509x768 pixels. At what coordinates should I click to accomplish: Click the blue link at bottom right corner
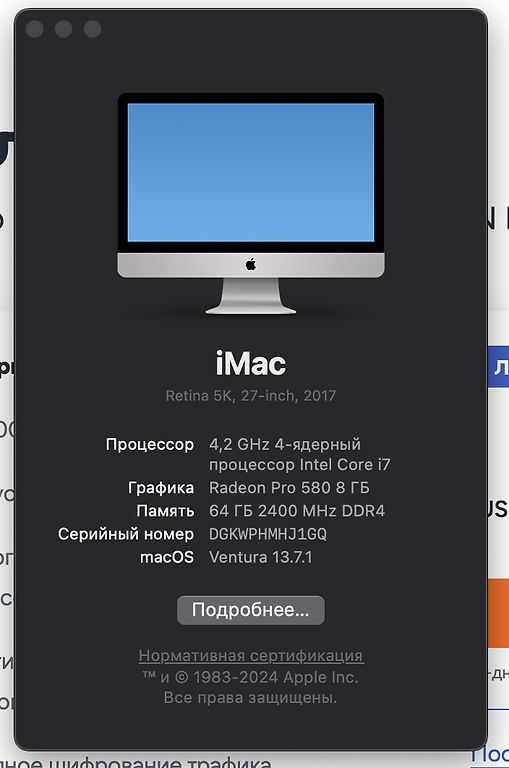point(490,756)
